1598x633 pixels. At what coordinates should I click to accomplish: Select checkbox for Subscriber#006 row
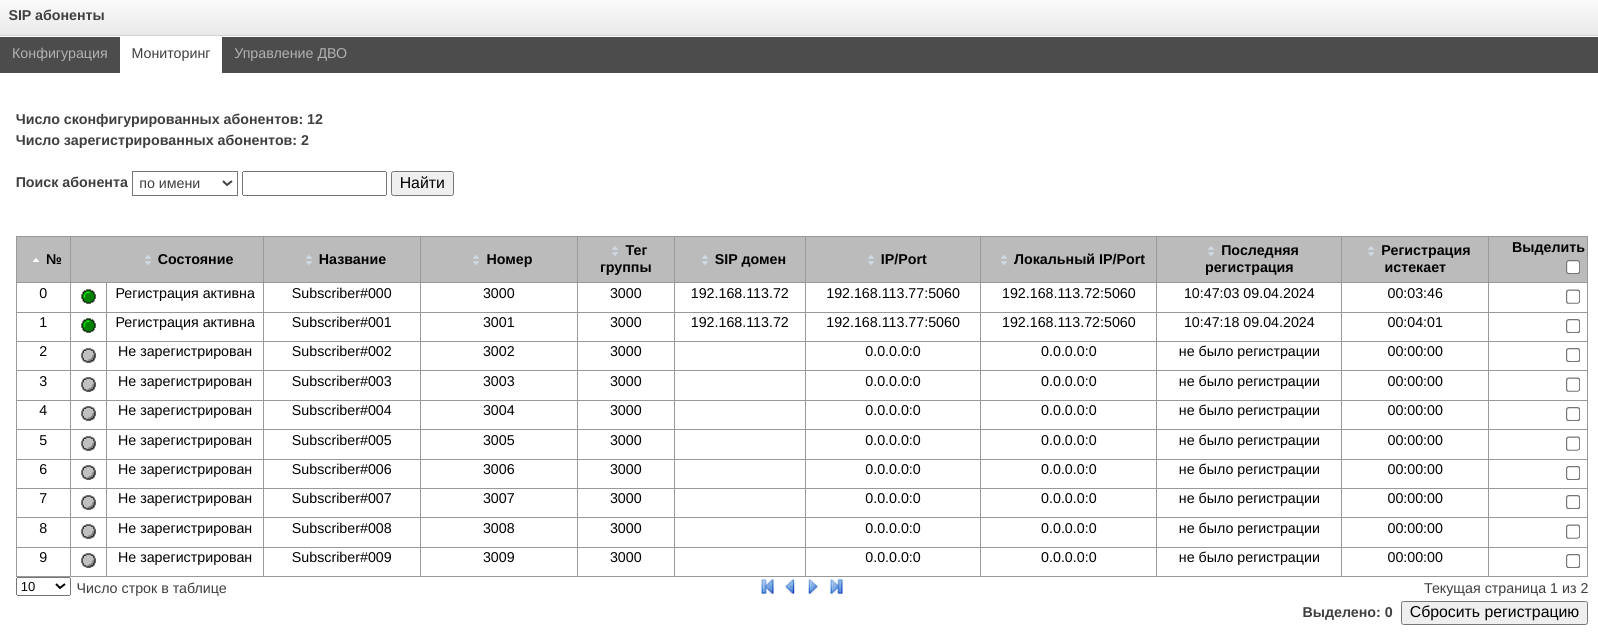pyautogui.click(x=1573, y=473)
